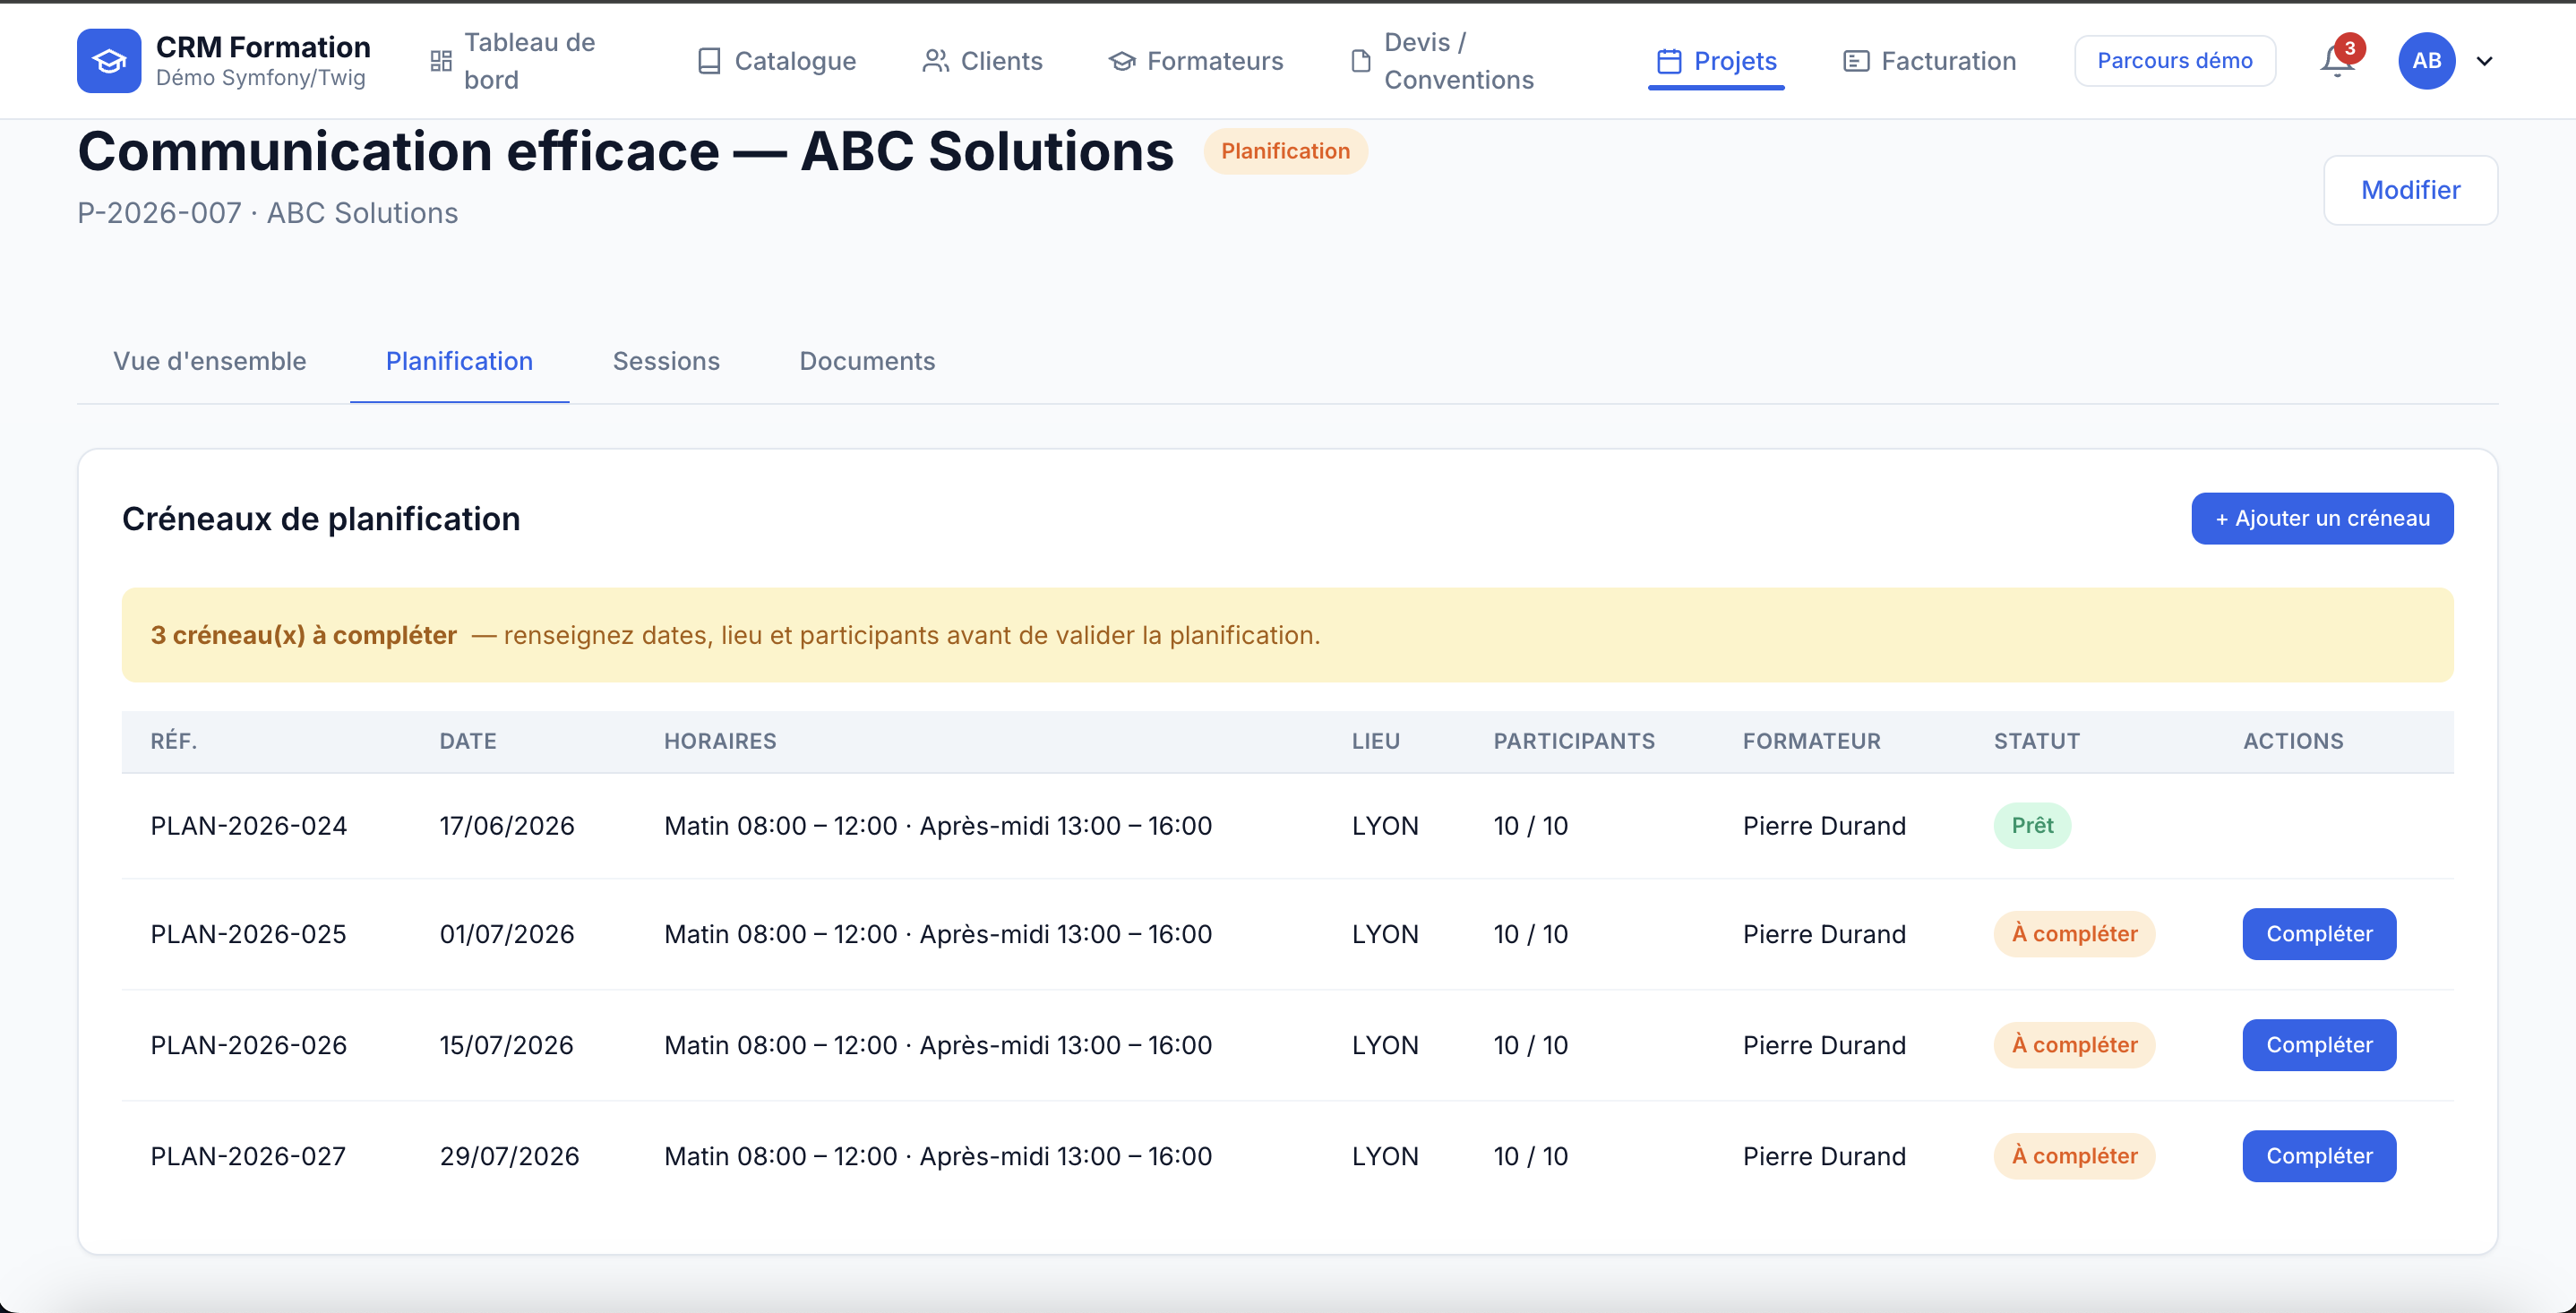Click Compléter for PLAN-2026-026

[x=2319, y=1045]
